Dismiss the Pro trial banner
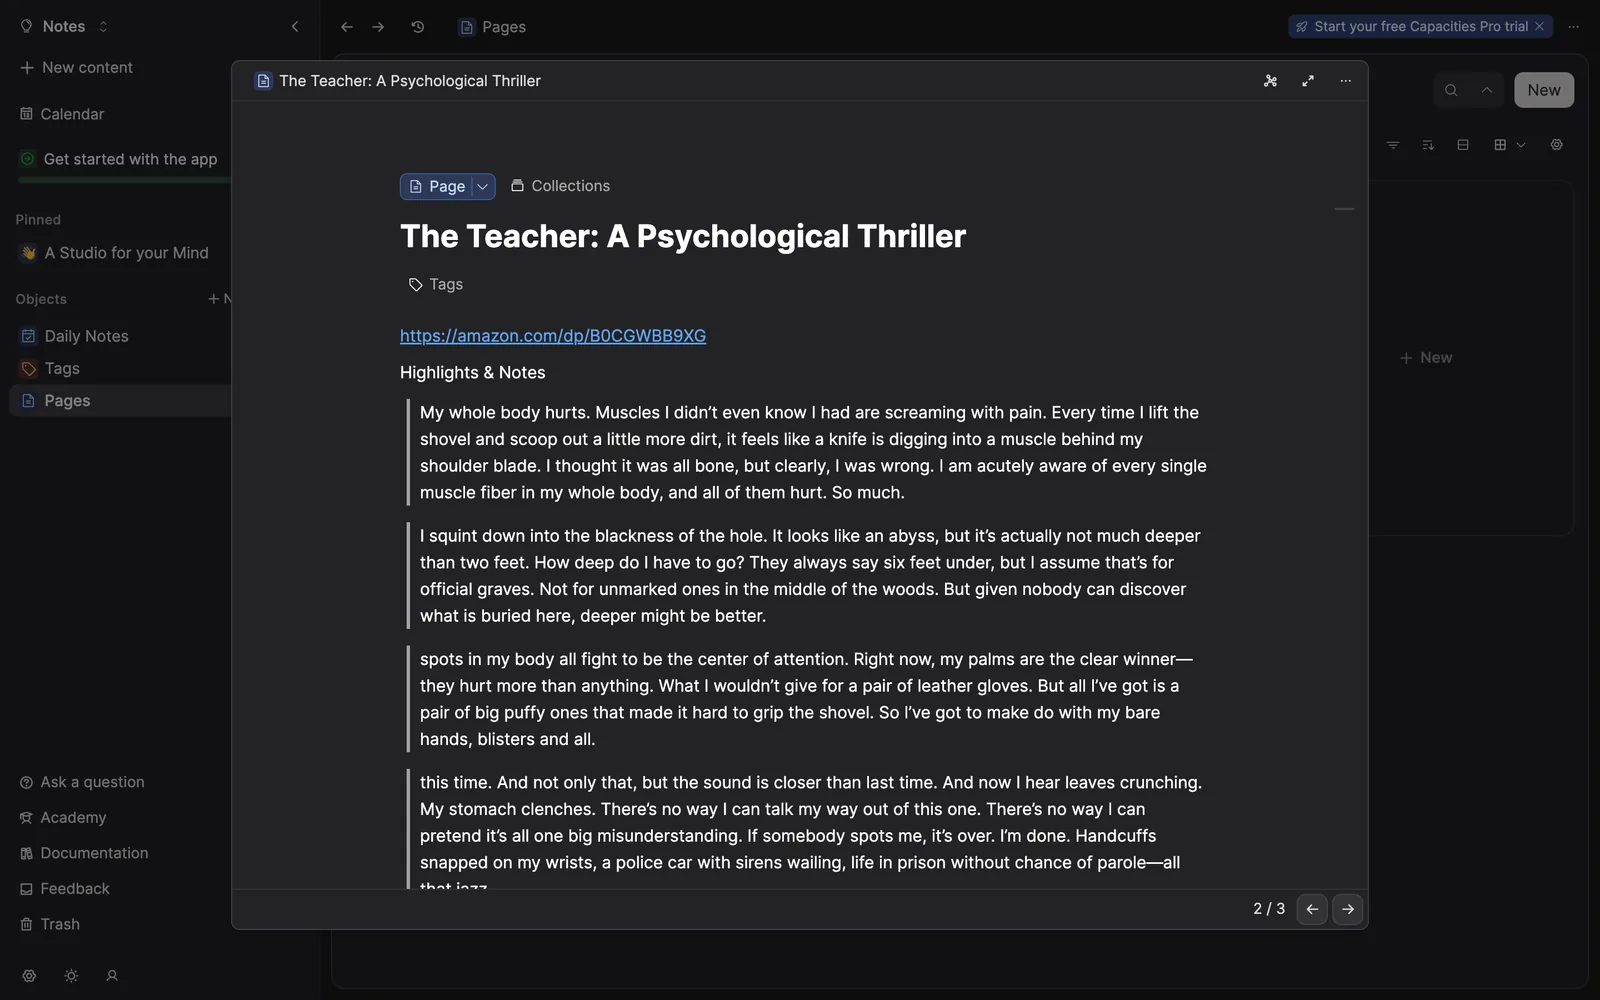This screenshot has height=1000, width=1600. coord(1540,26)
